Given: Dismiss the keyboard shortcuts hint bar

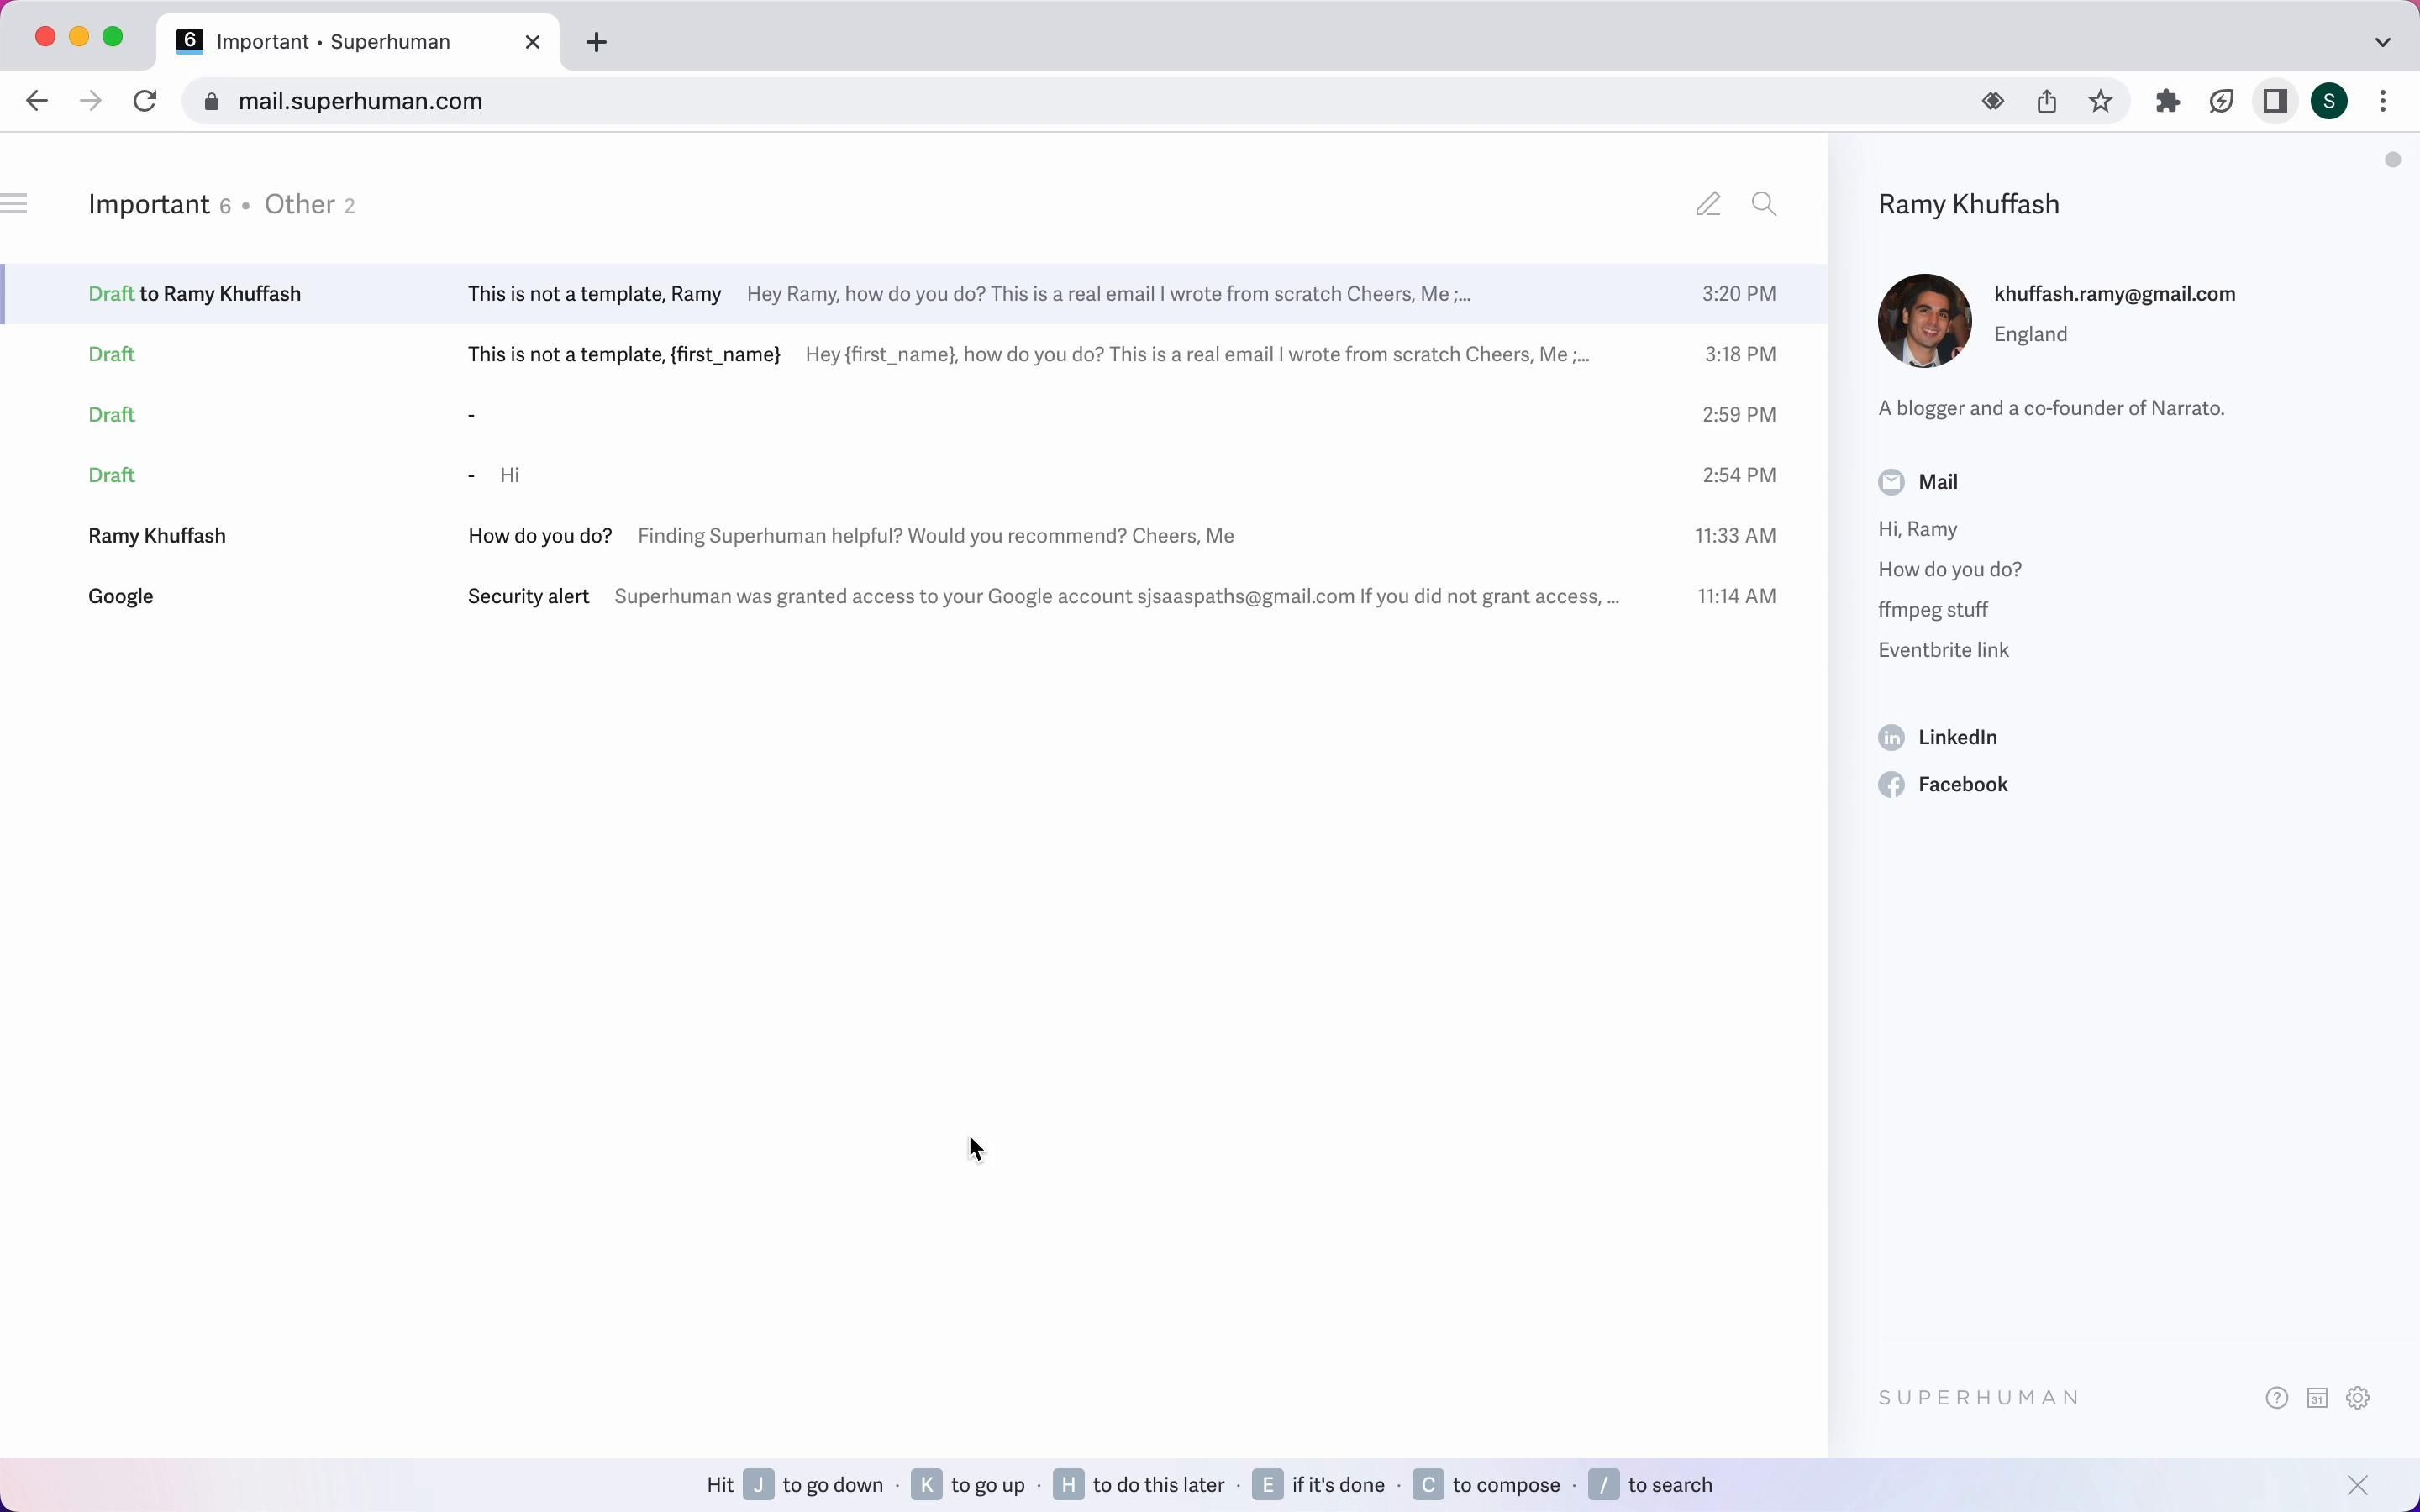Looking at the screenshot, I should pos(2358,1485).
